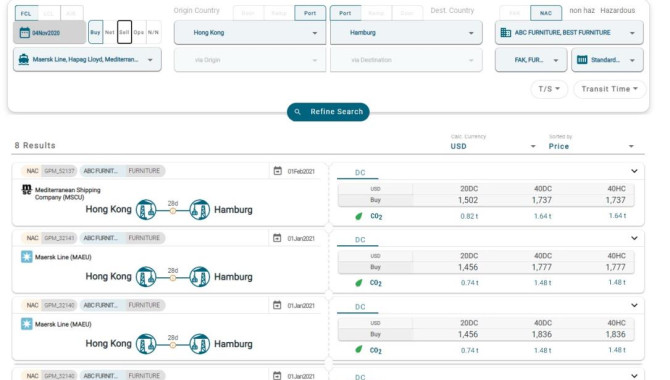Switch shipment mode to AIR
Screen dimensions: 670x380
[x=71, y=14]
